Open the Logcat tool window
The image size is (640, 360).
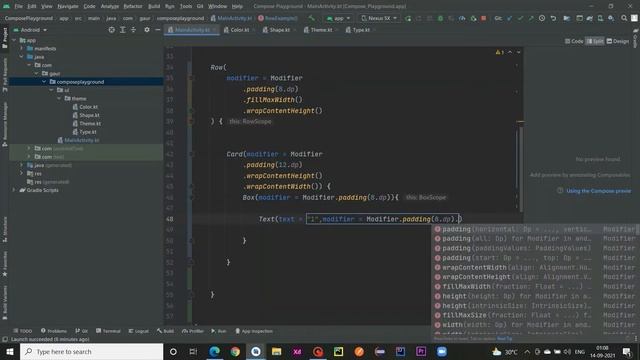tap(138, 331)
